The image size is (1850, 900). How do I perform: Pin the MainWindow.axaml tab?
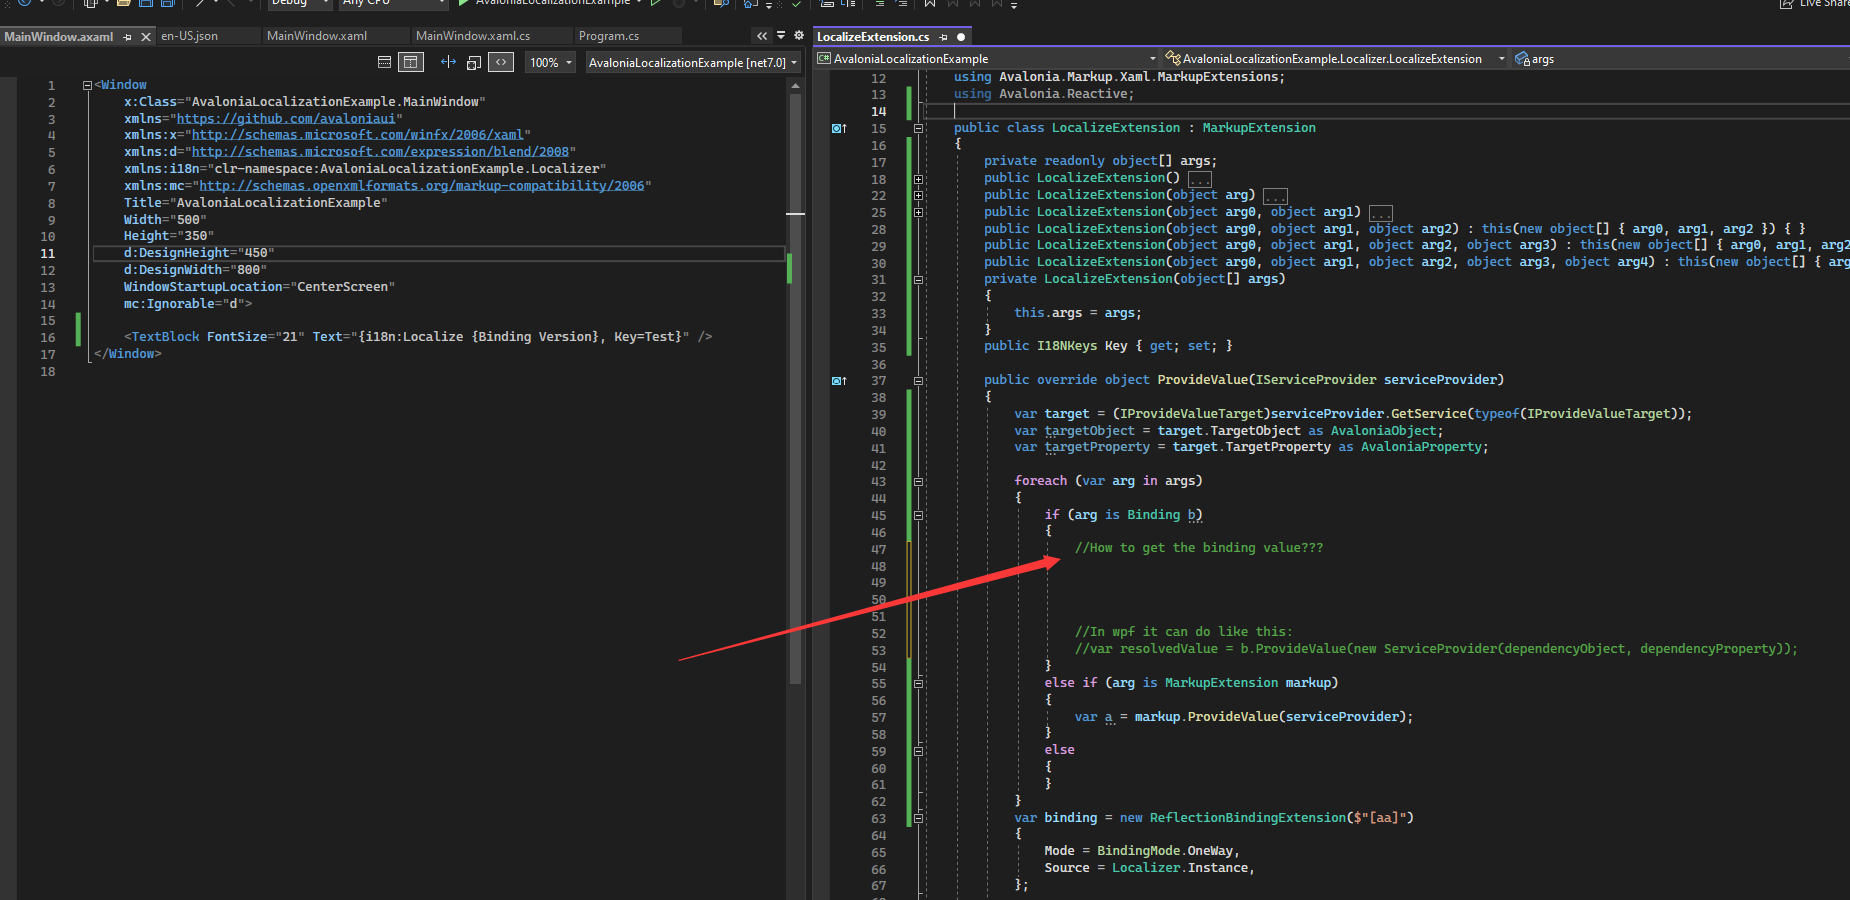pyautogui.click(x=127, y=35)
